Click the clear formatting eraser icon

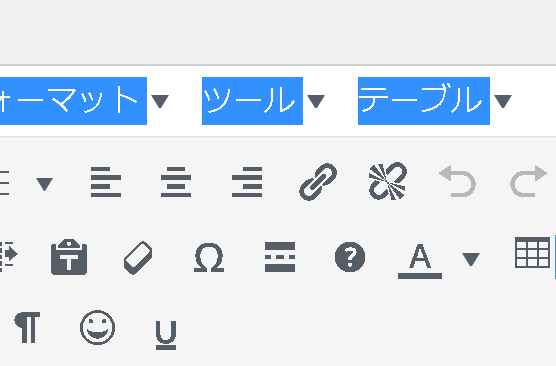[x=138, y=258]
